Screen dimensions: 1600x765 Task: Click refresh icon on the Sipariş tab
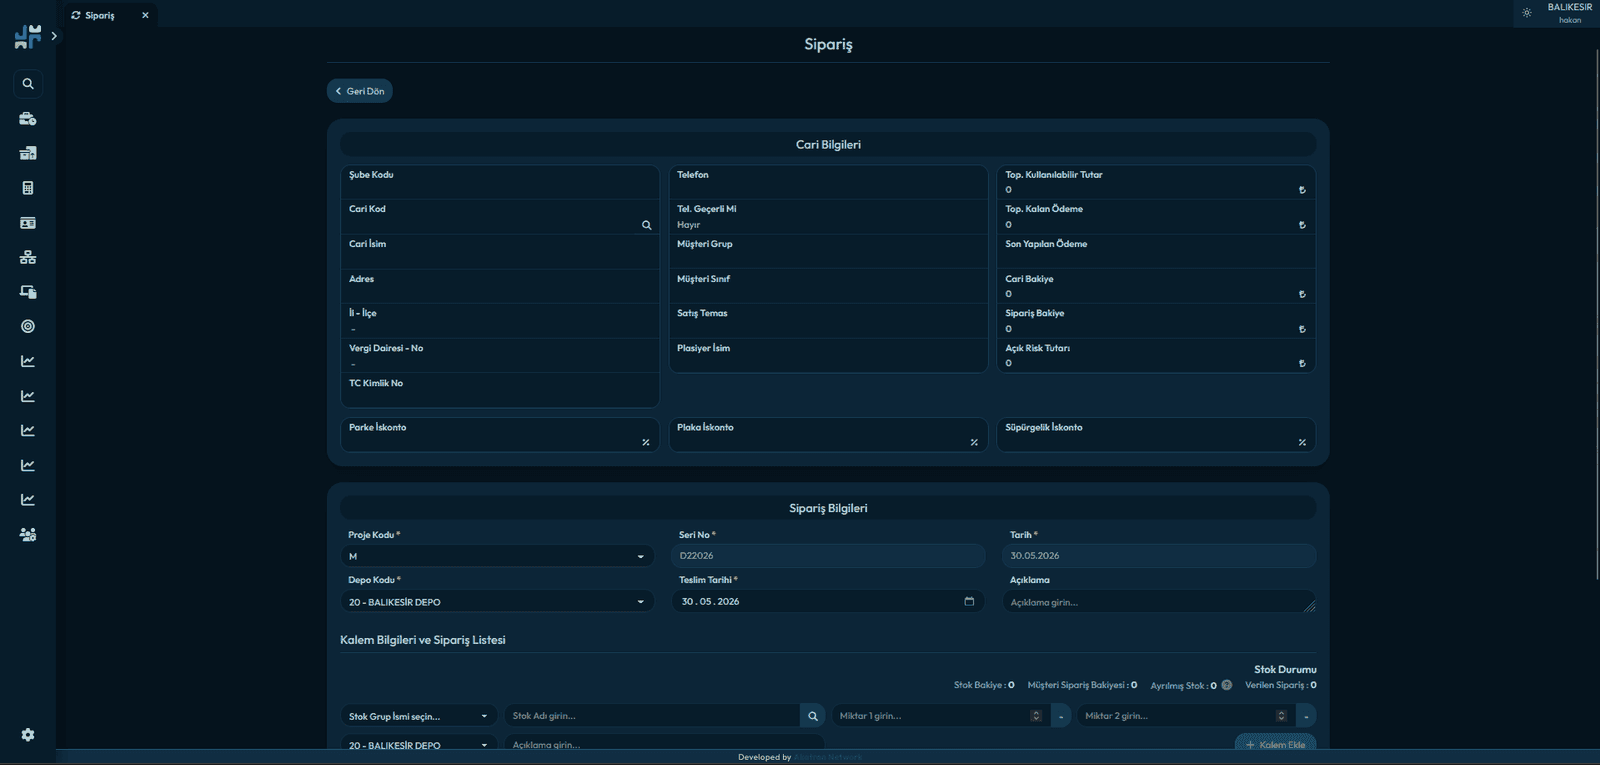[76, 15]
